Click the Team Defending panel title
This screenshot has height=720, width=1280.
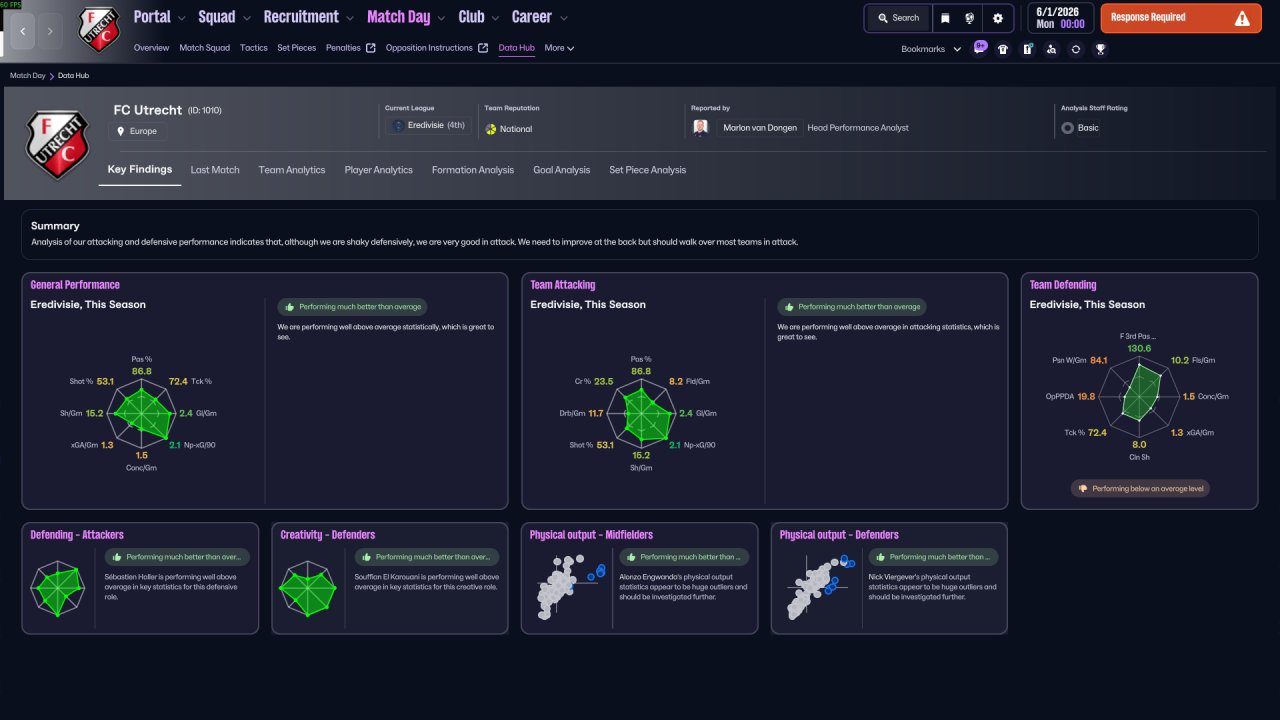click(1063, 285)
